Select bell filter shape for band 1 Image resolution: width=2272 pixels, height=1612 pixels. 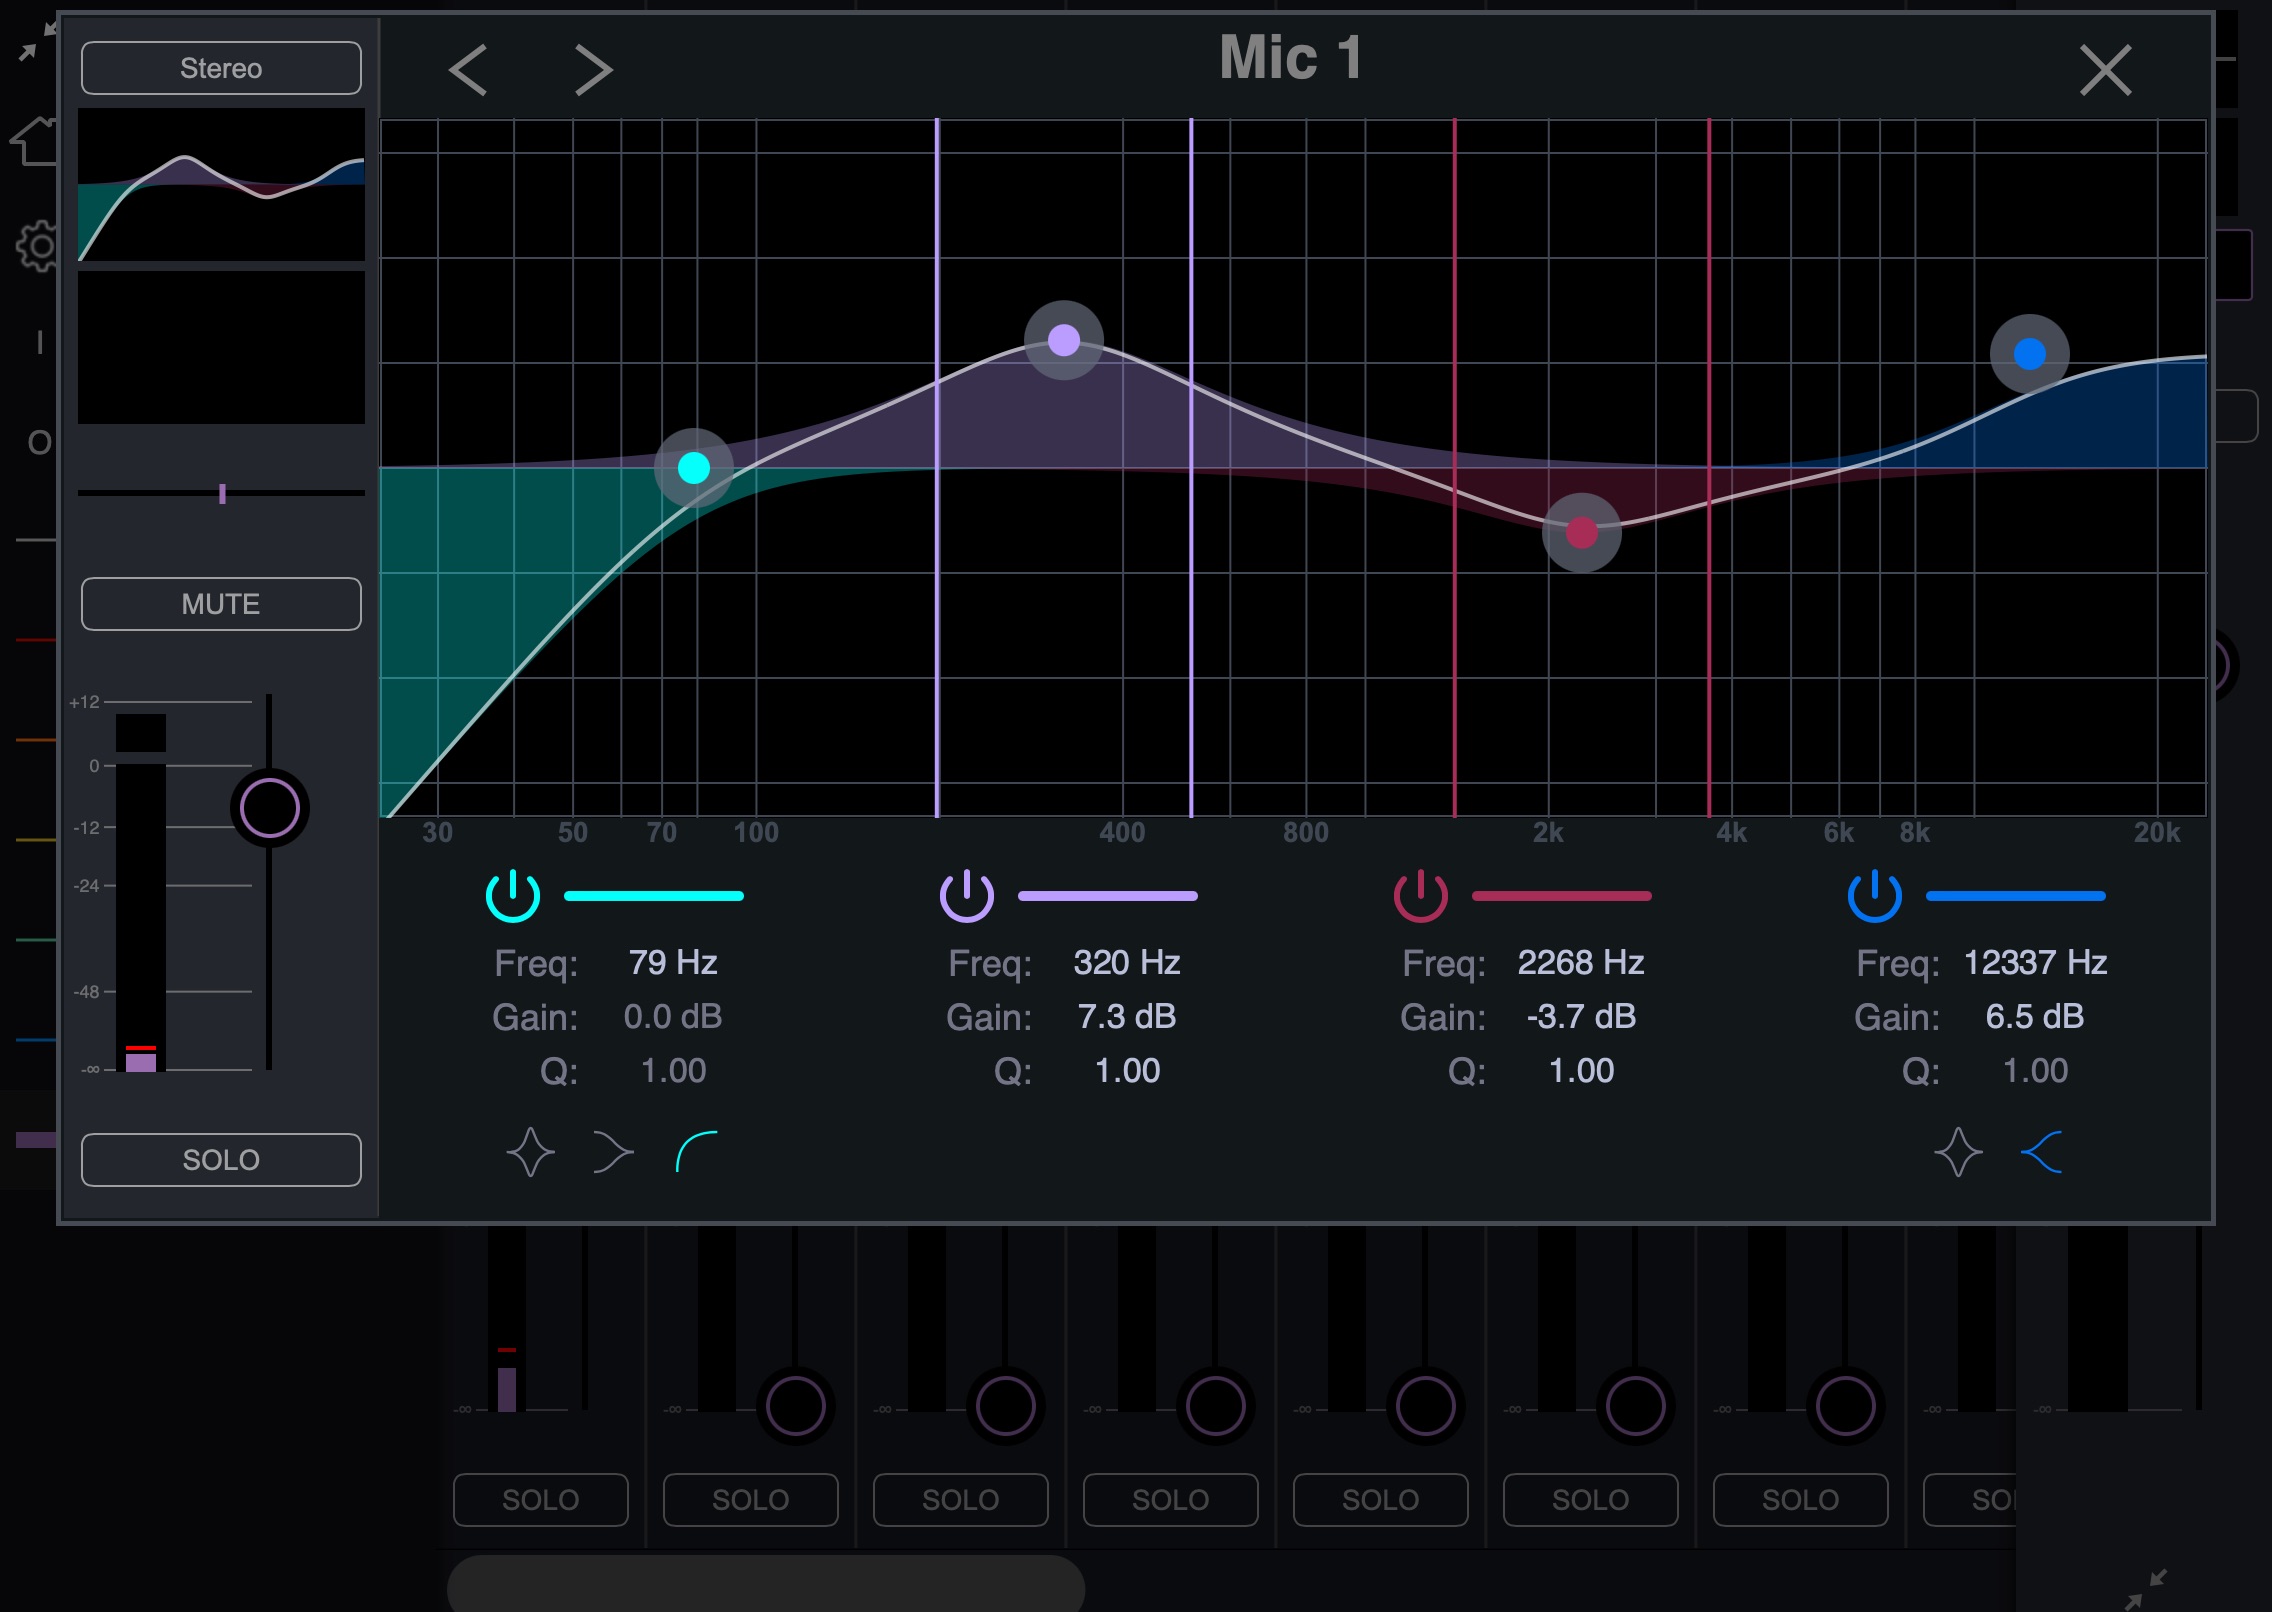click(530, 1152)
